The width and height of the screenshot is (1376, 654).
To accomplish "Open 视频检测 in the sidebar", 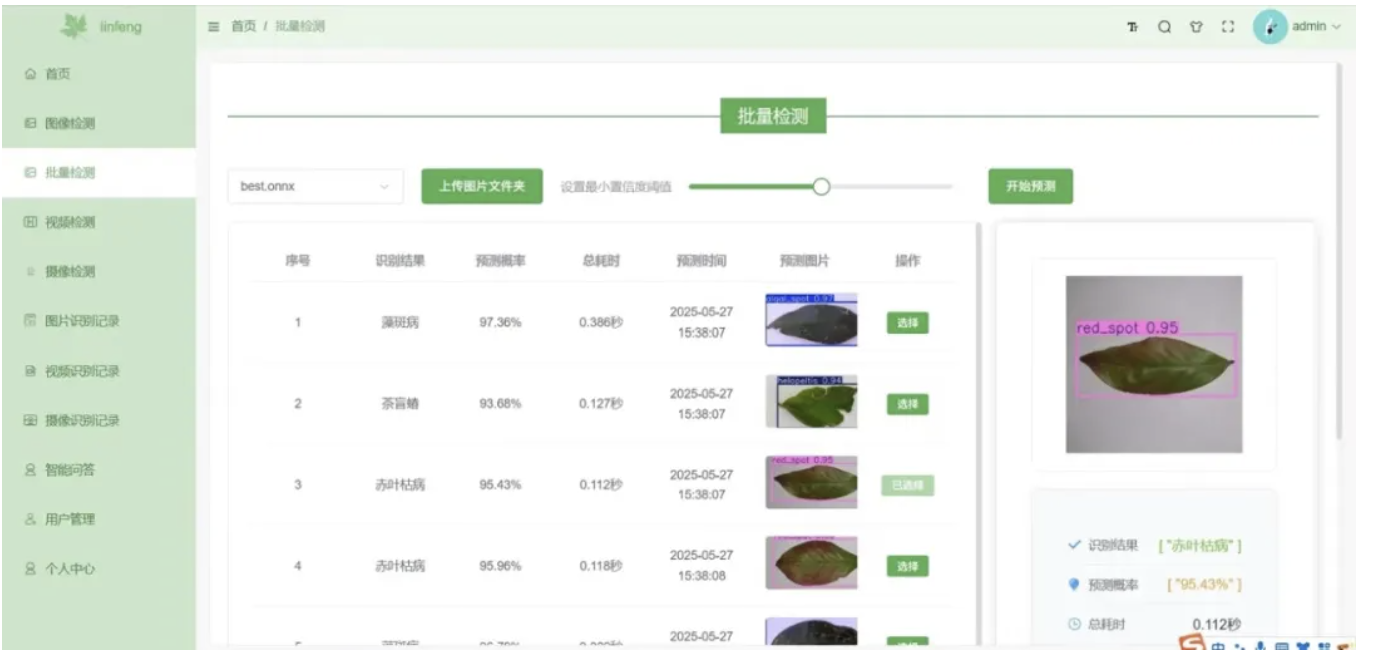I will (x=98, y=222).
